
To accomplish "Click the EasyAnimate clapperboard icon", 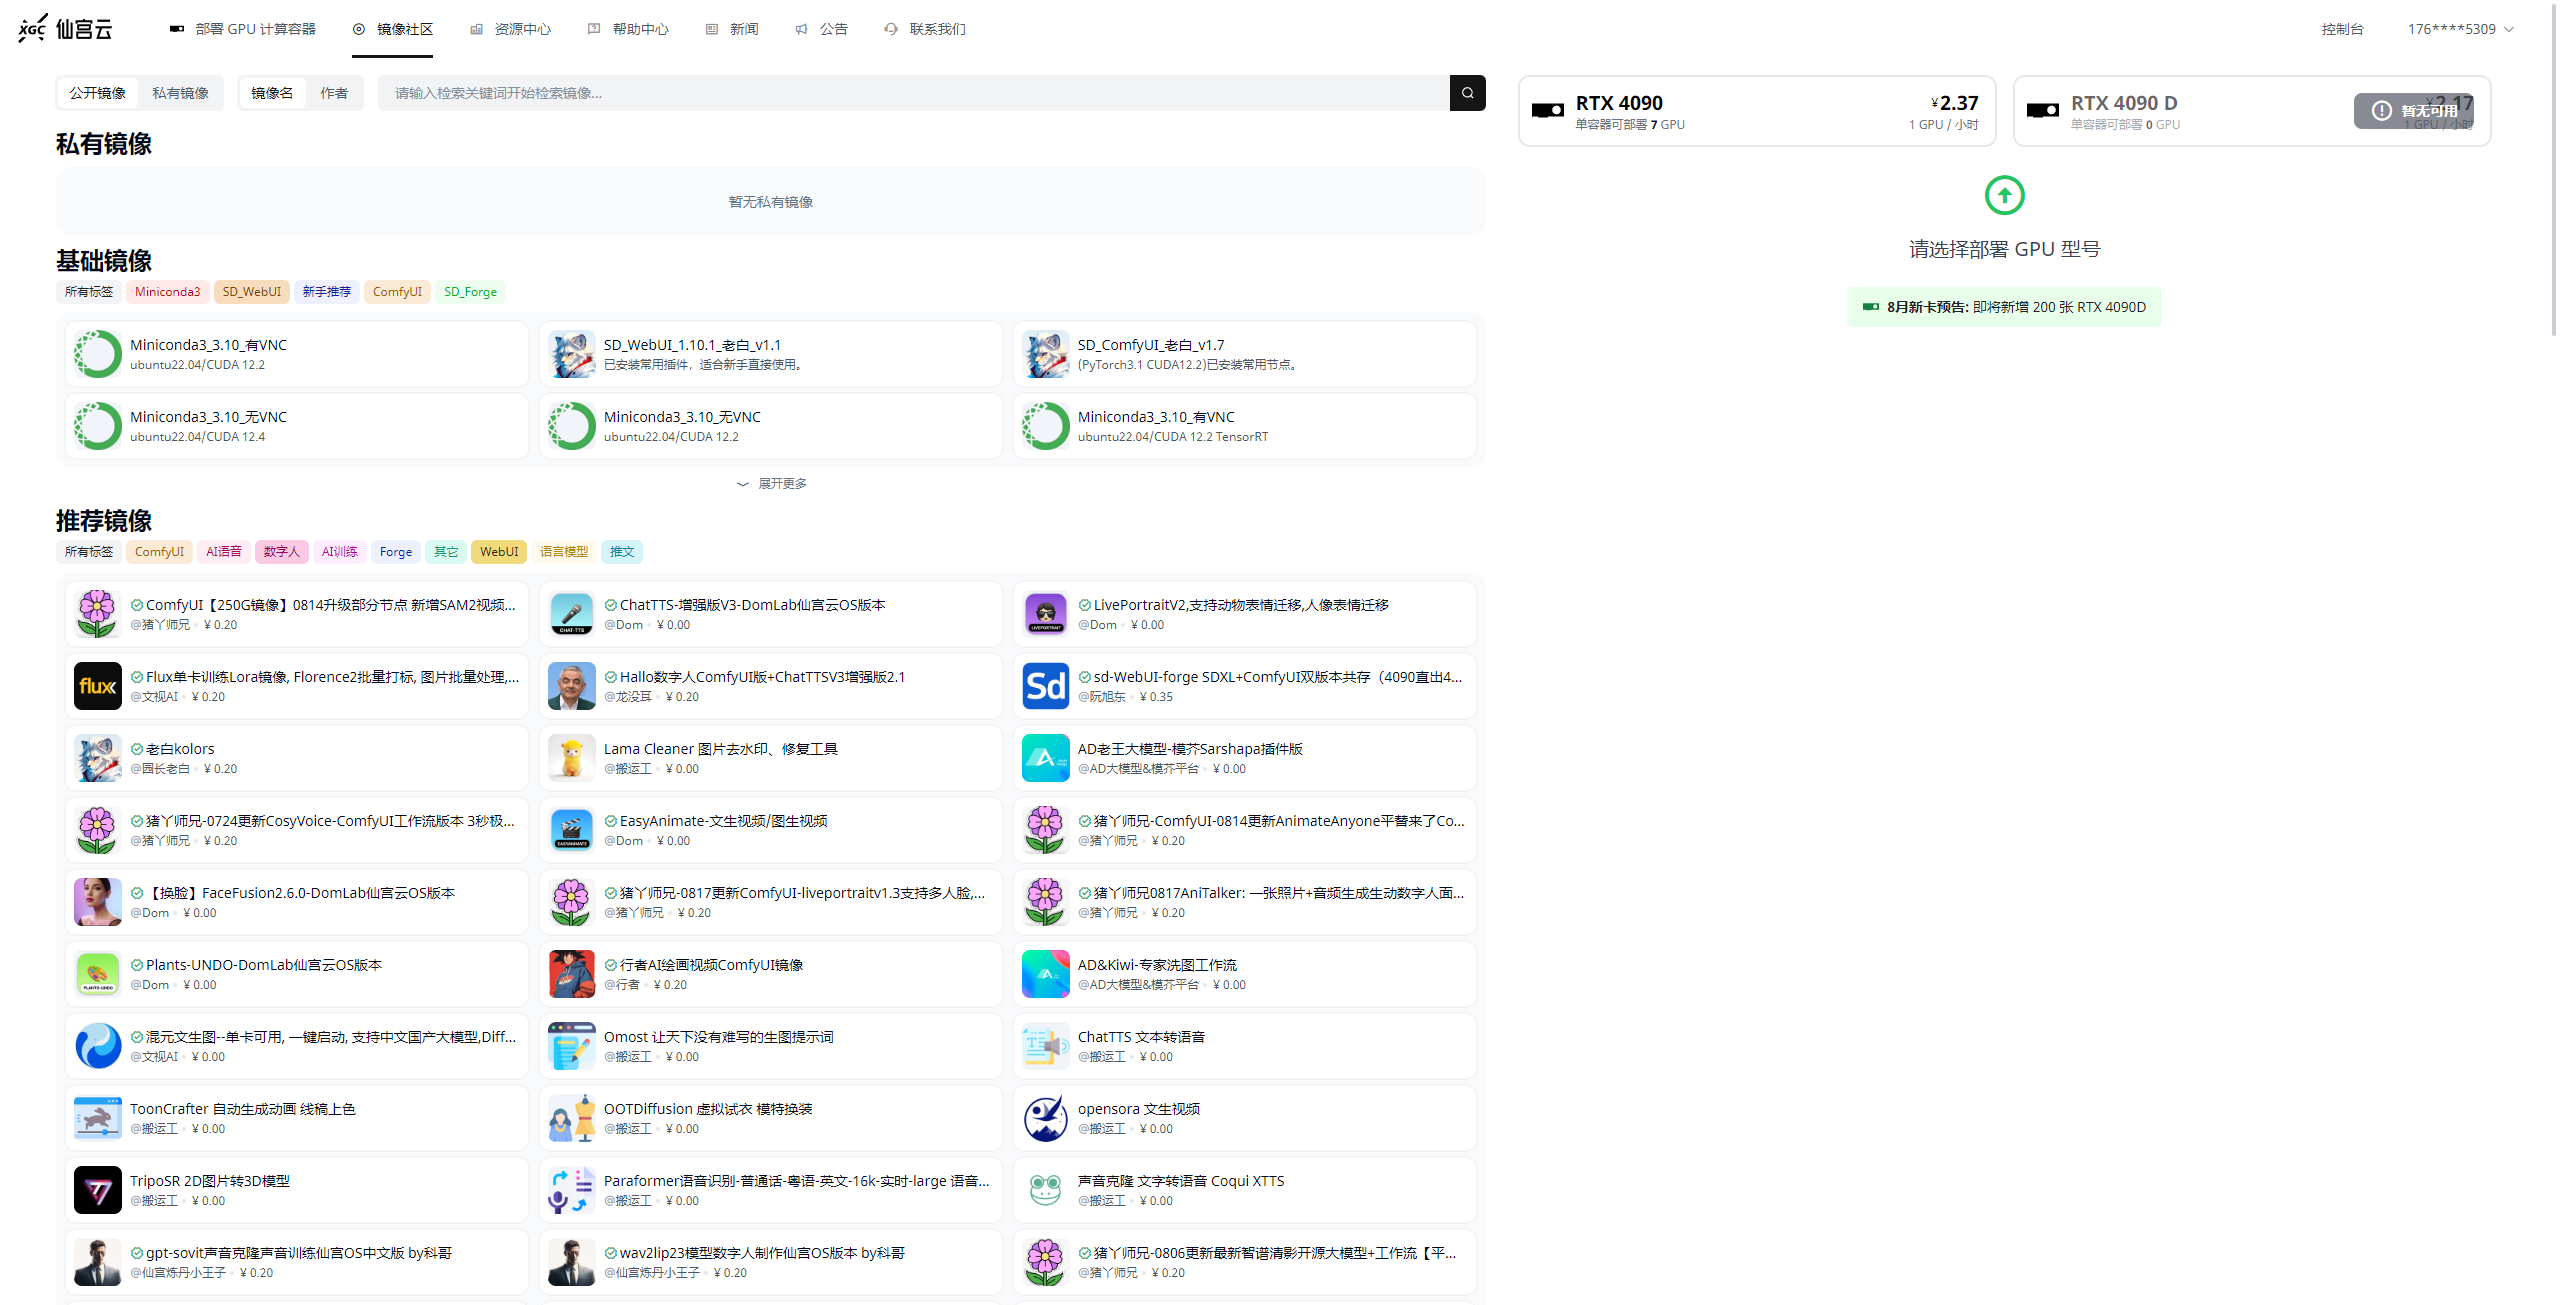I will pyautogui.click(x=572, y=830).
